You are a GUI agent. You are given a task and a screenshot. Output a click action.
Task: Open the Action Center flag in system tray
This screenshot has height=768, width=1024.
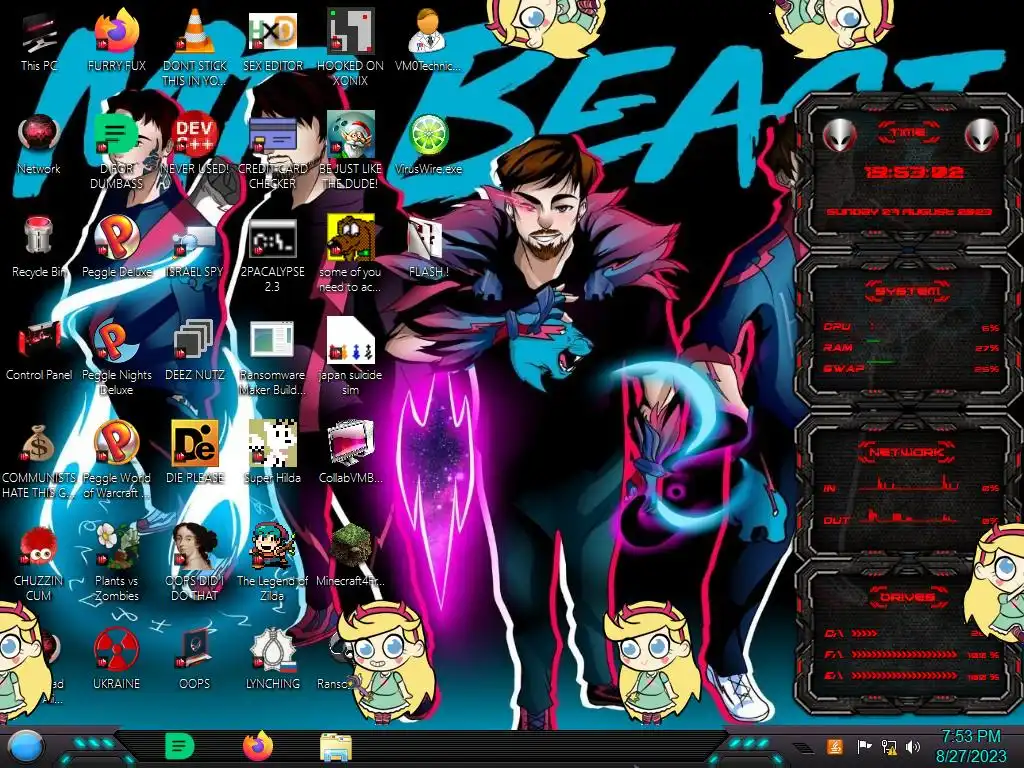[x=863, y=746]
